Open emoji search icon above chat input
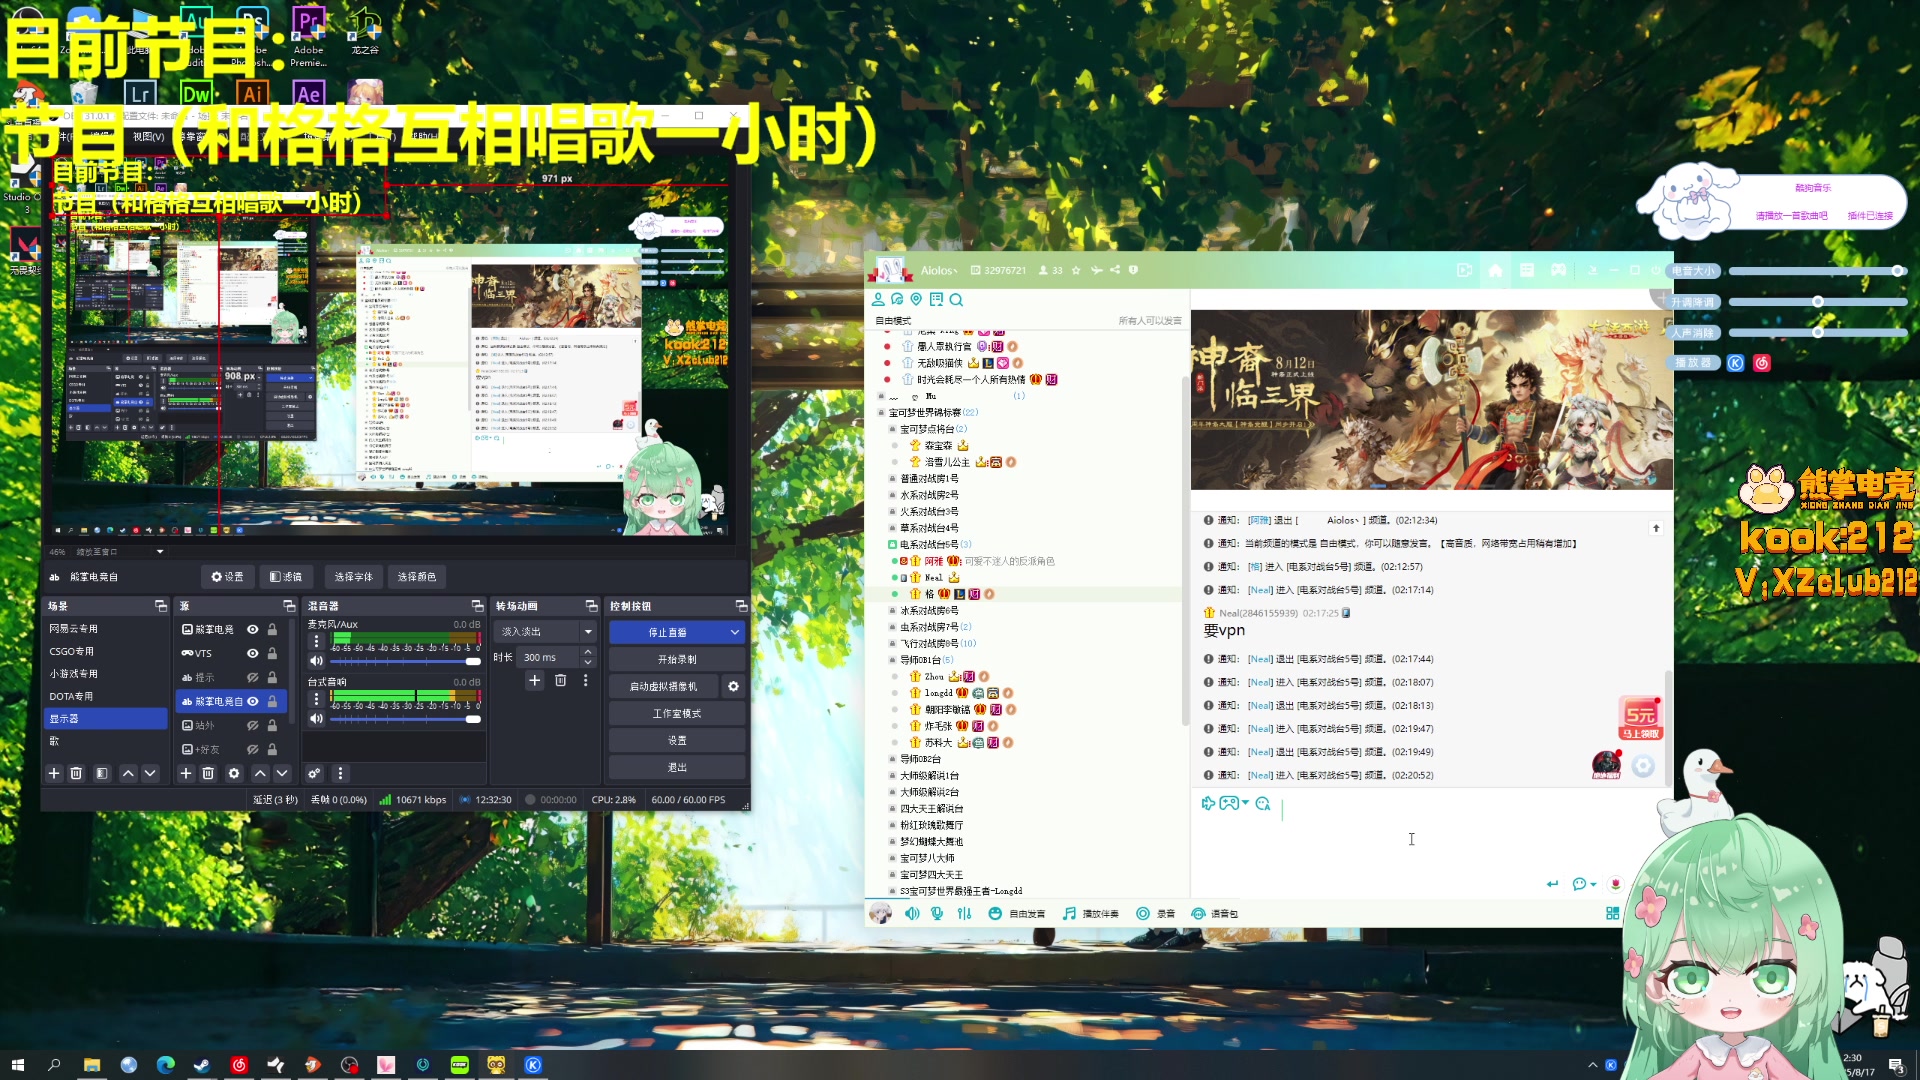 [x=1263, y=803]
